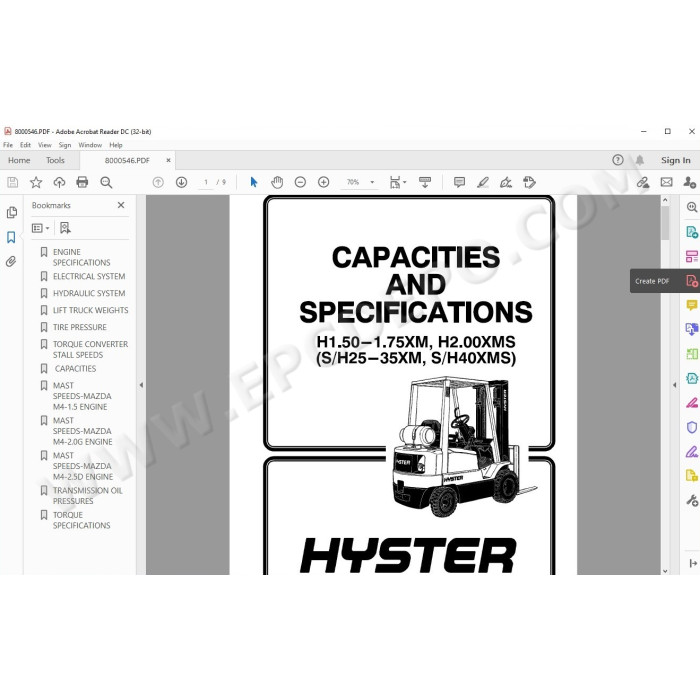This screenshot has width=700, height=700.
Task: Open the Sign menu
Action: click(x=65, y=145)
